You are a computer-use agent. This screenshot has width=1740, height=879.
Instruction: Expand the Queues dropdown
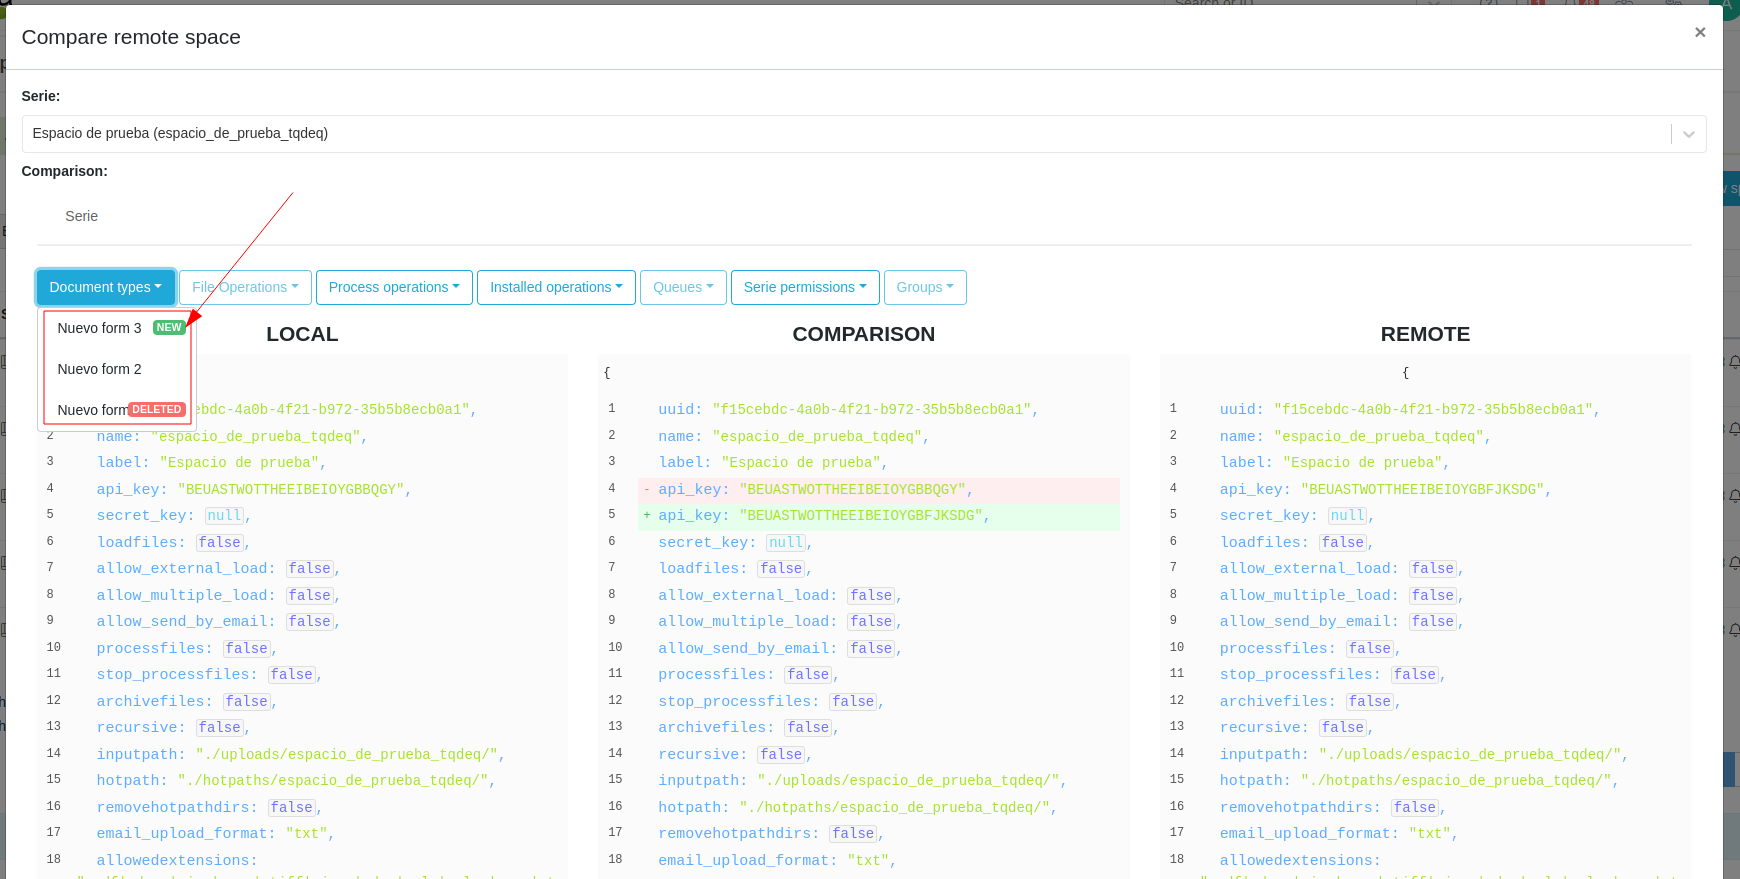coord(683,287)
